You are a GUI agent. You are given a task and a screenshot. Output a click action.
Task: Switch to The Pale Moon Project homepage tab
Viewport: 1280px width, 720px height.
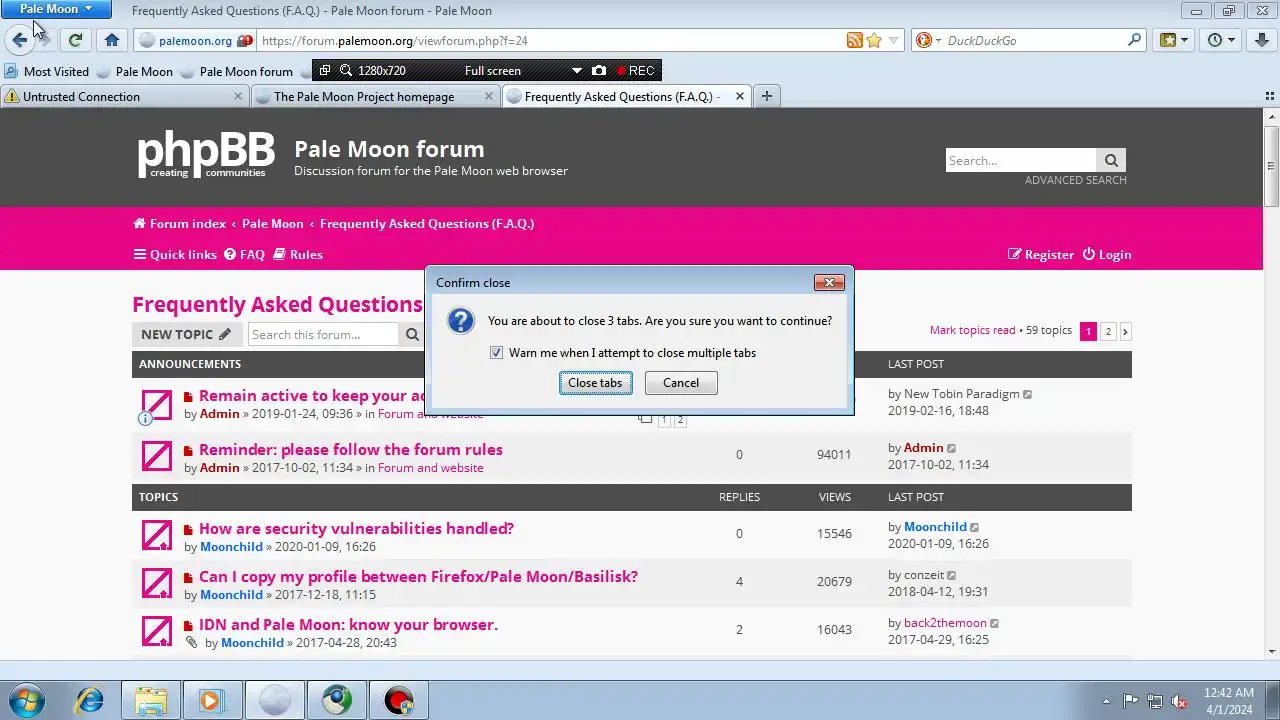[x=375, y=97]
